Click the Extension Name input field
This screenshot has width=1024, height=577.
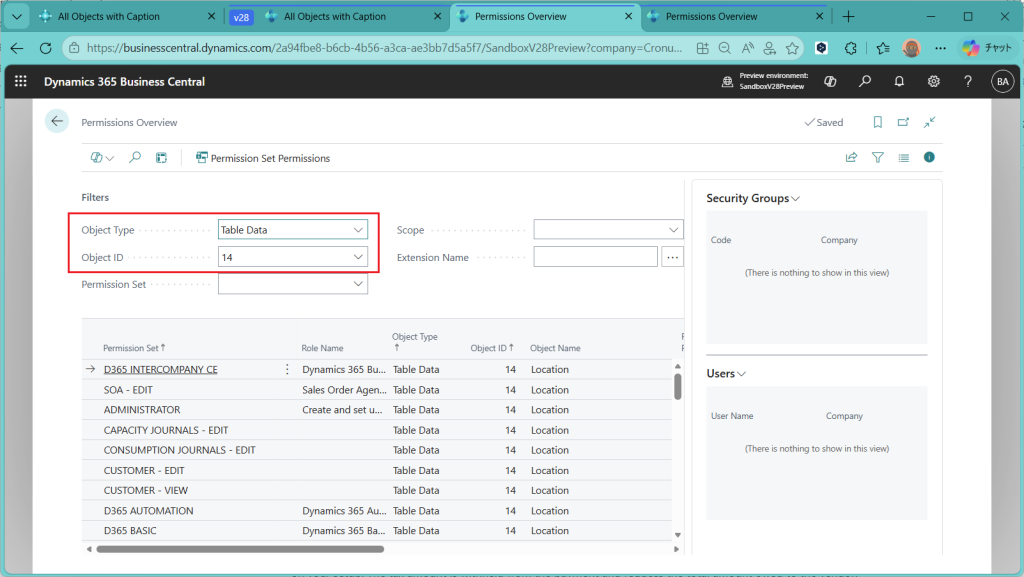tap(595, 257)
